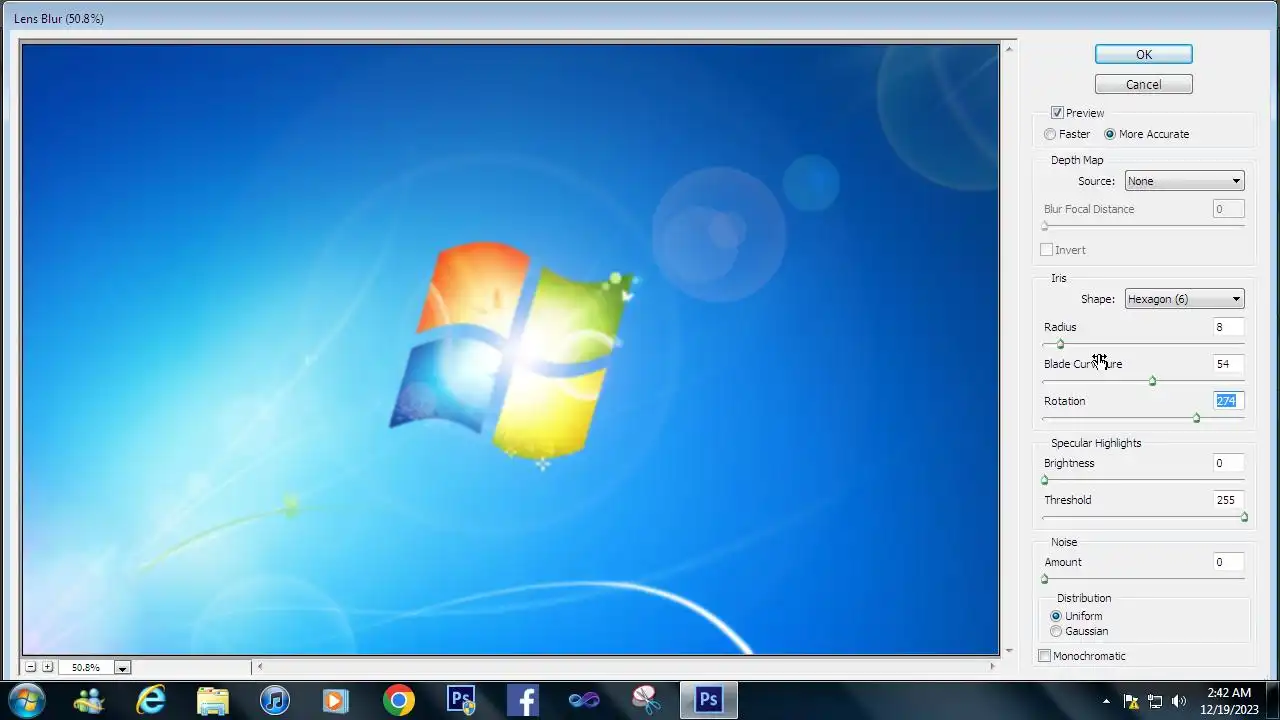The width and height of the screenshot is (1280, 720).
Task: Select Uniform noise distribution
Action: [1056, 616]
